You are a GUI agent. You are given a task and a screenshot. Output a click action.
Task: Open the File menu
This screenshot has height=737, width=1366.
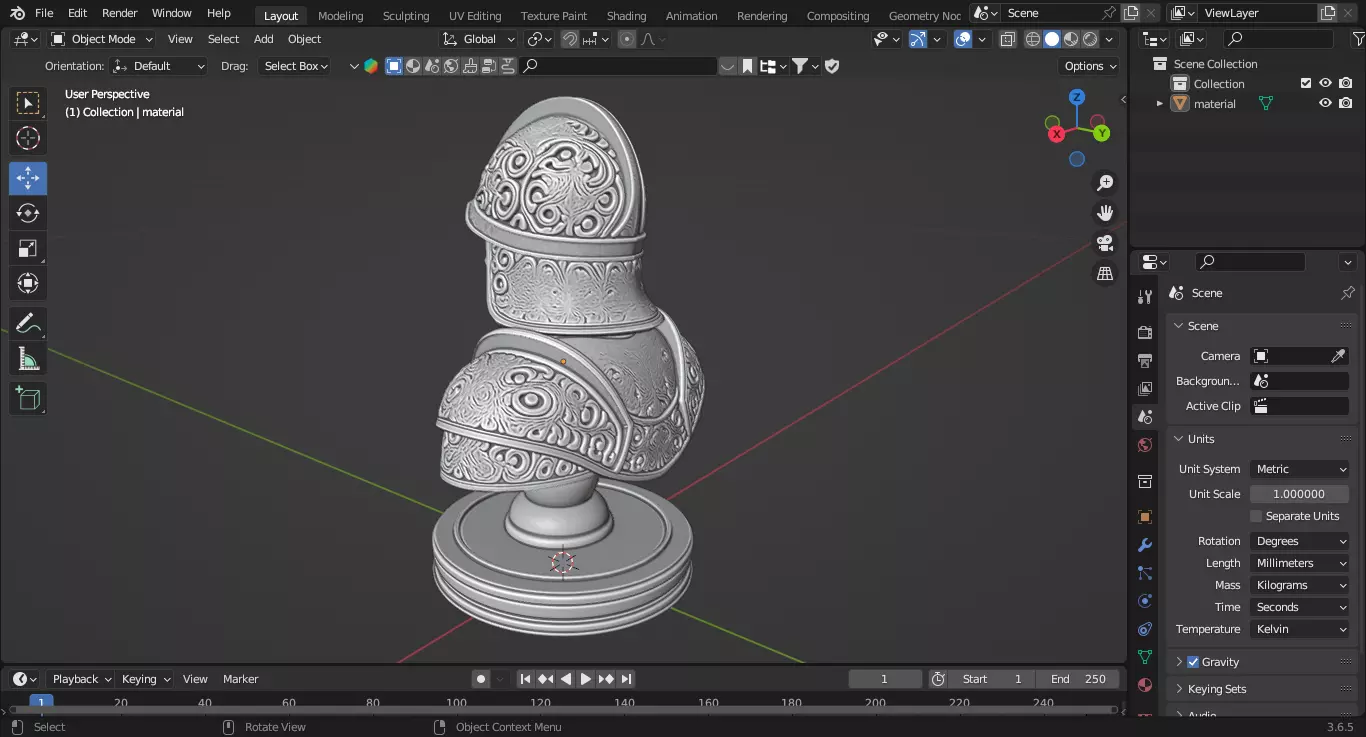coord(44,13)
